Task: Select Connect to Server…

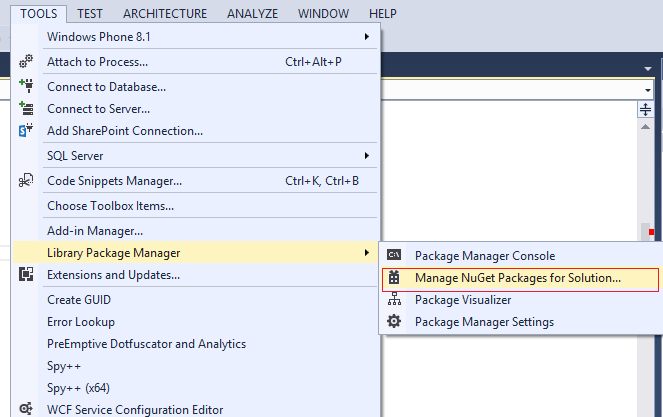Action: (195, 109)
